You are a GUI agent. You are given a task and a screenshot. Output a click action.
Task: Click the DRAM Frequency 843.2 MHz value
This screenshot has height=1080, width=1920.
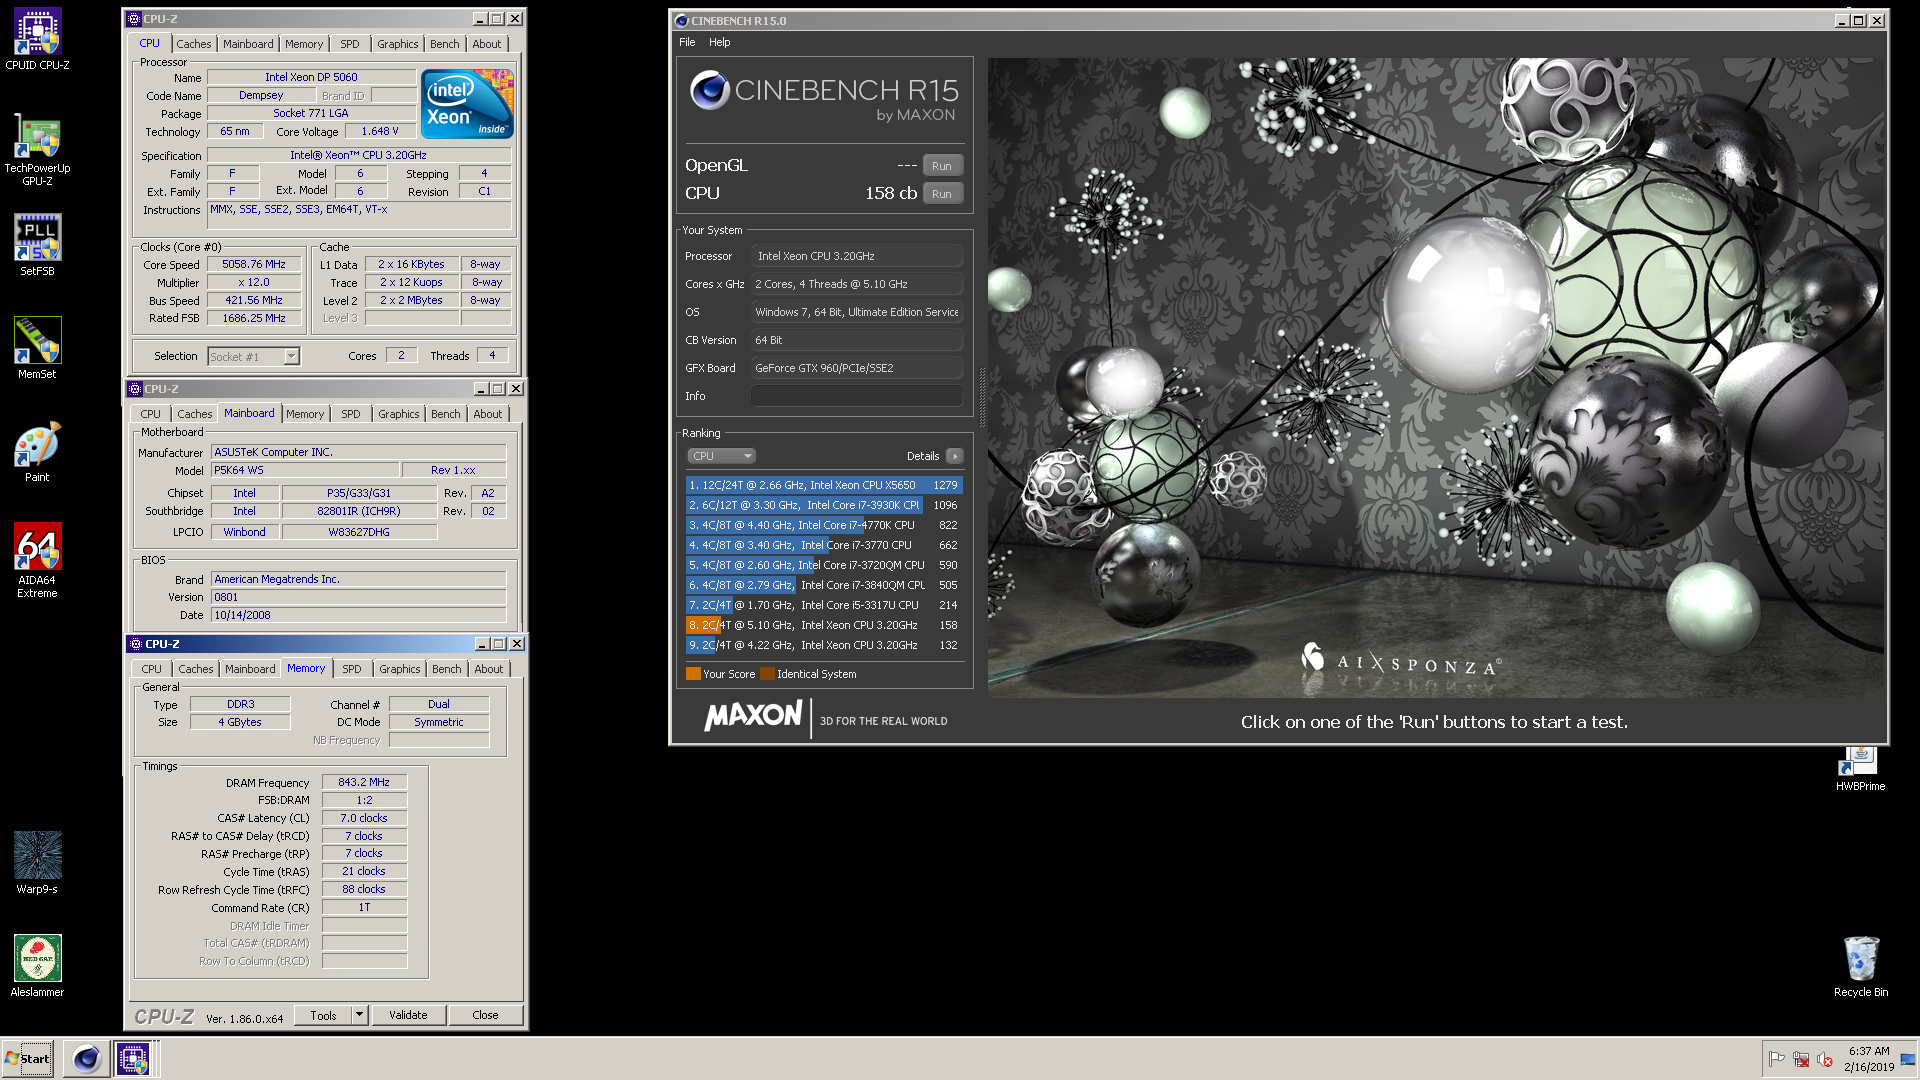(x=364, y=783)
